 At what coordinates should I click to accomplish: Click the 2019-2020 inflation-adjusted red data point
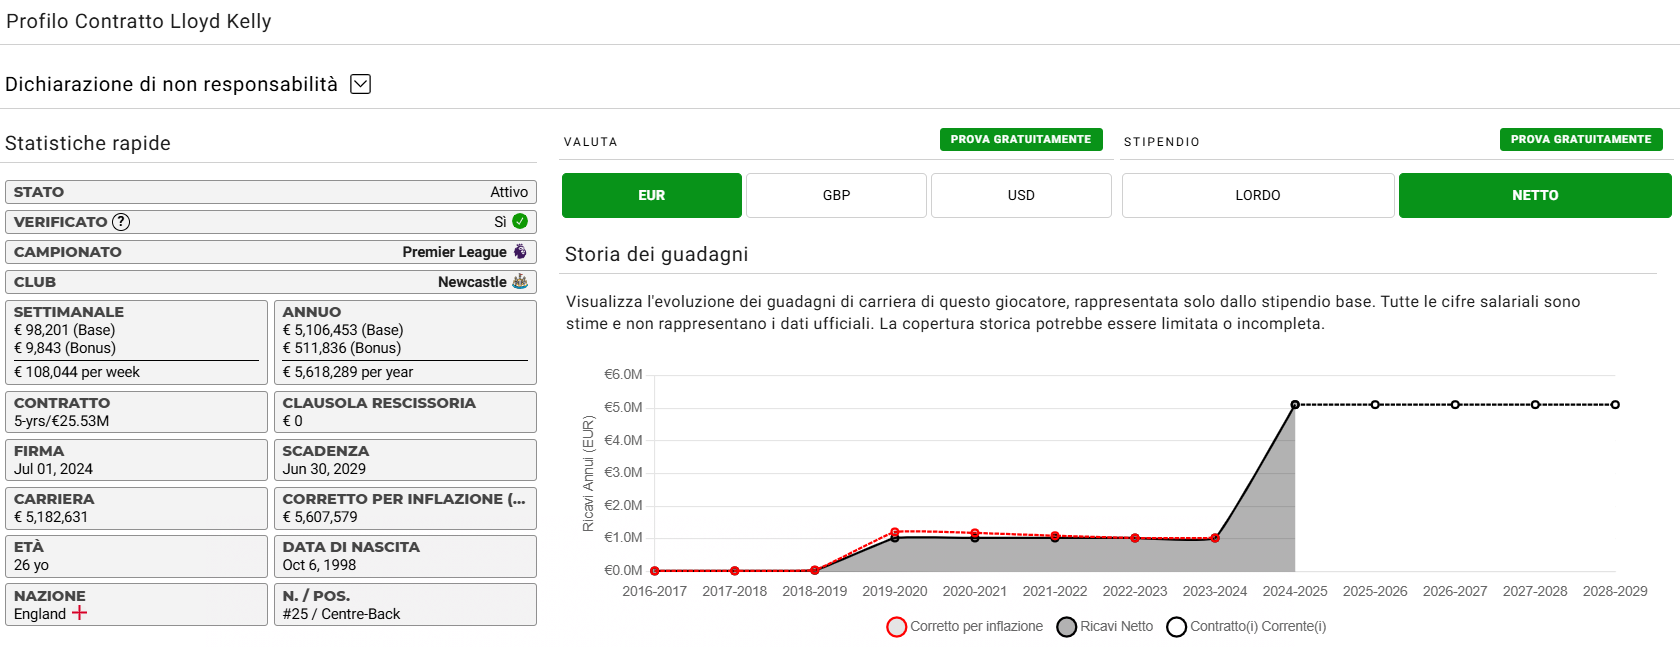(895, 532)
